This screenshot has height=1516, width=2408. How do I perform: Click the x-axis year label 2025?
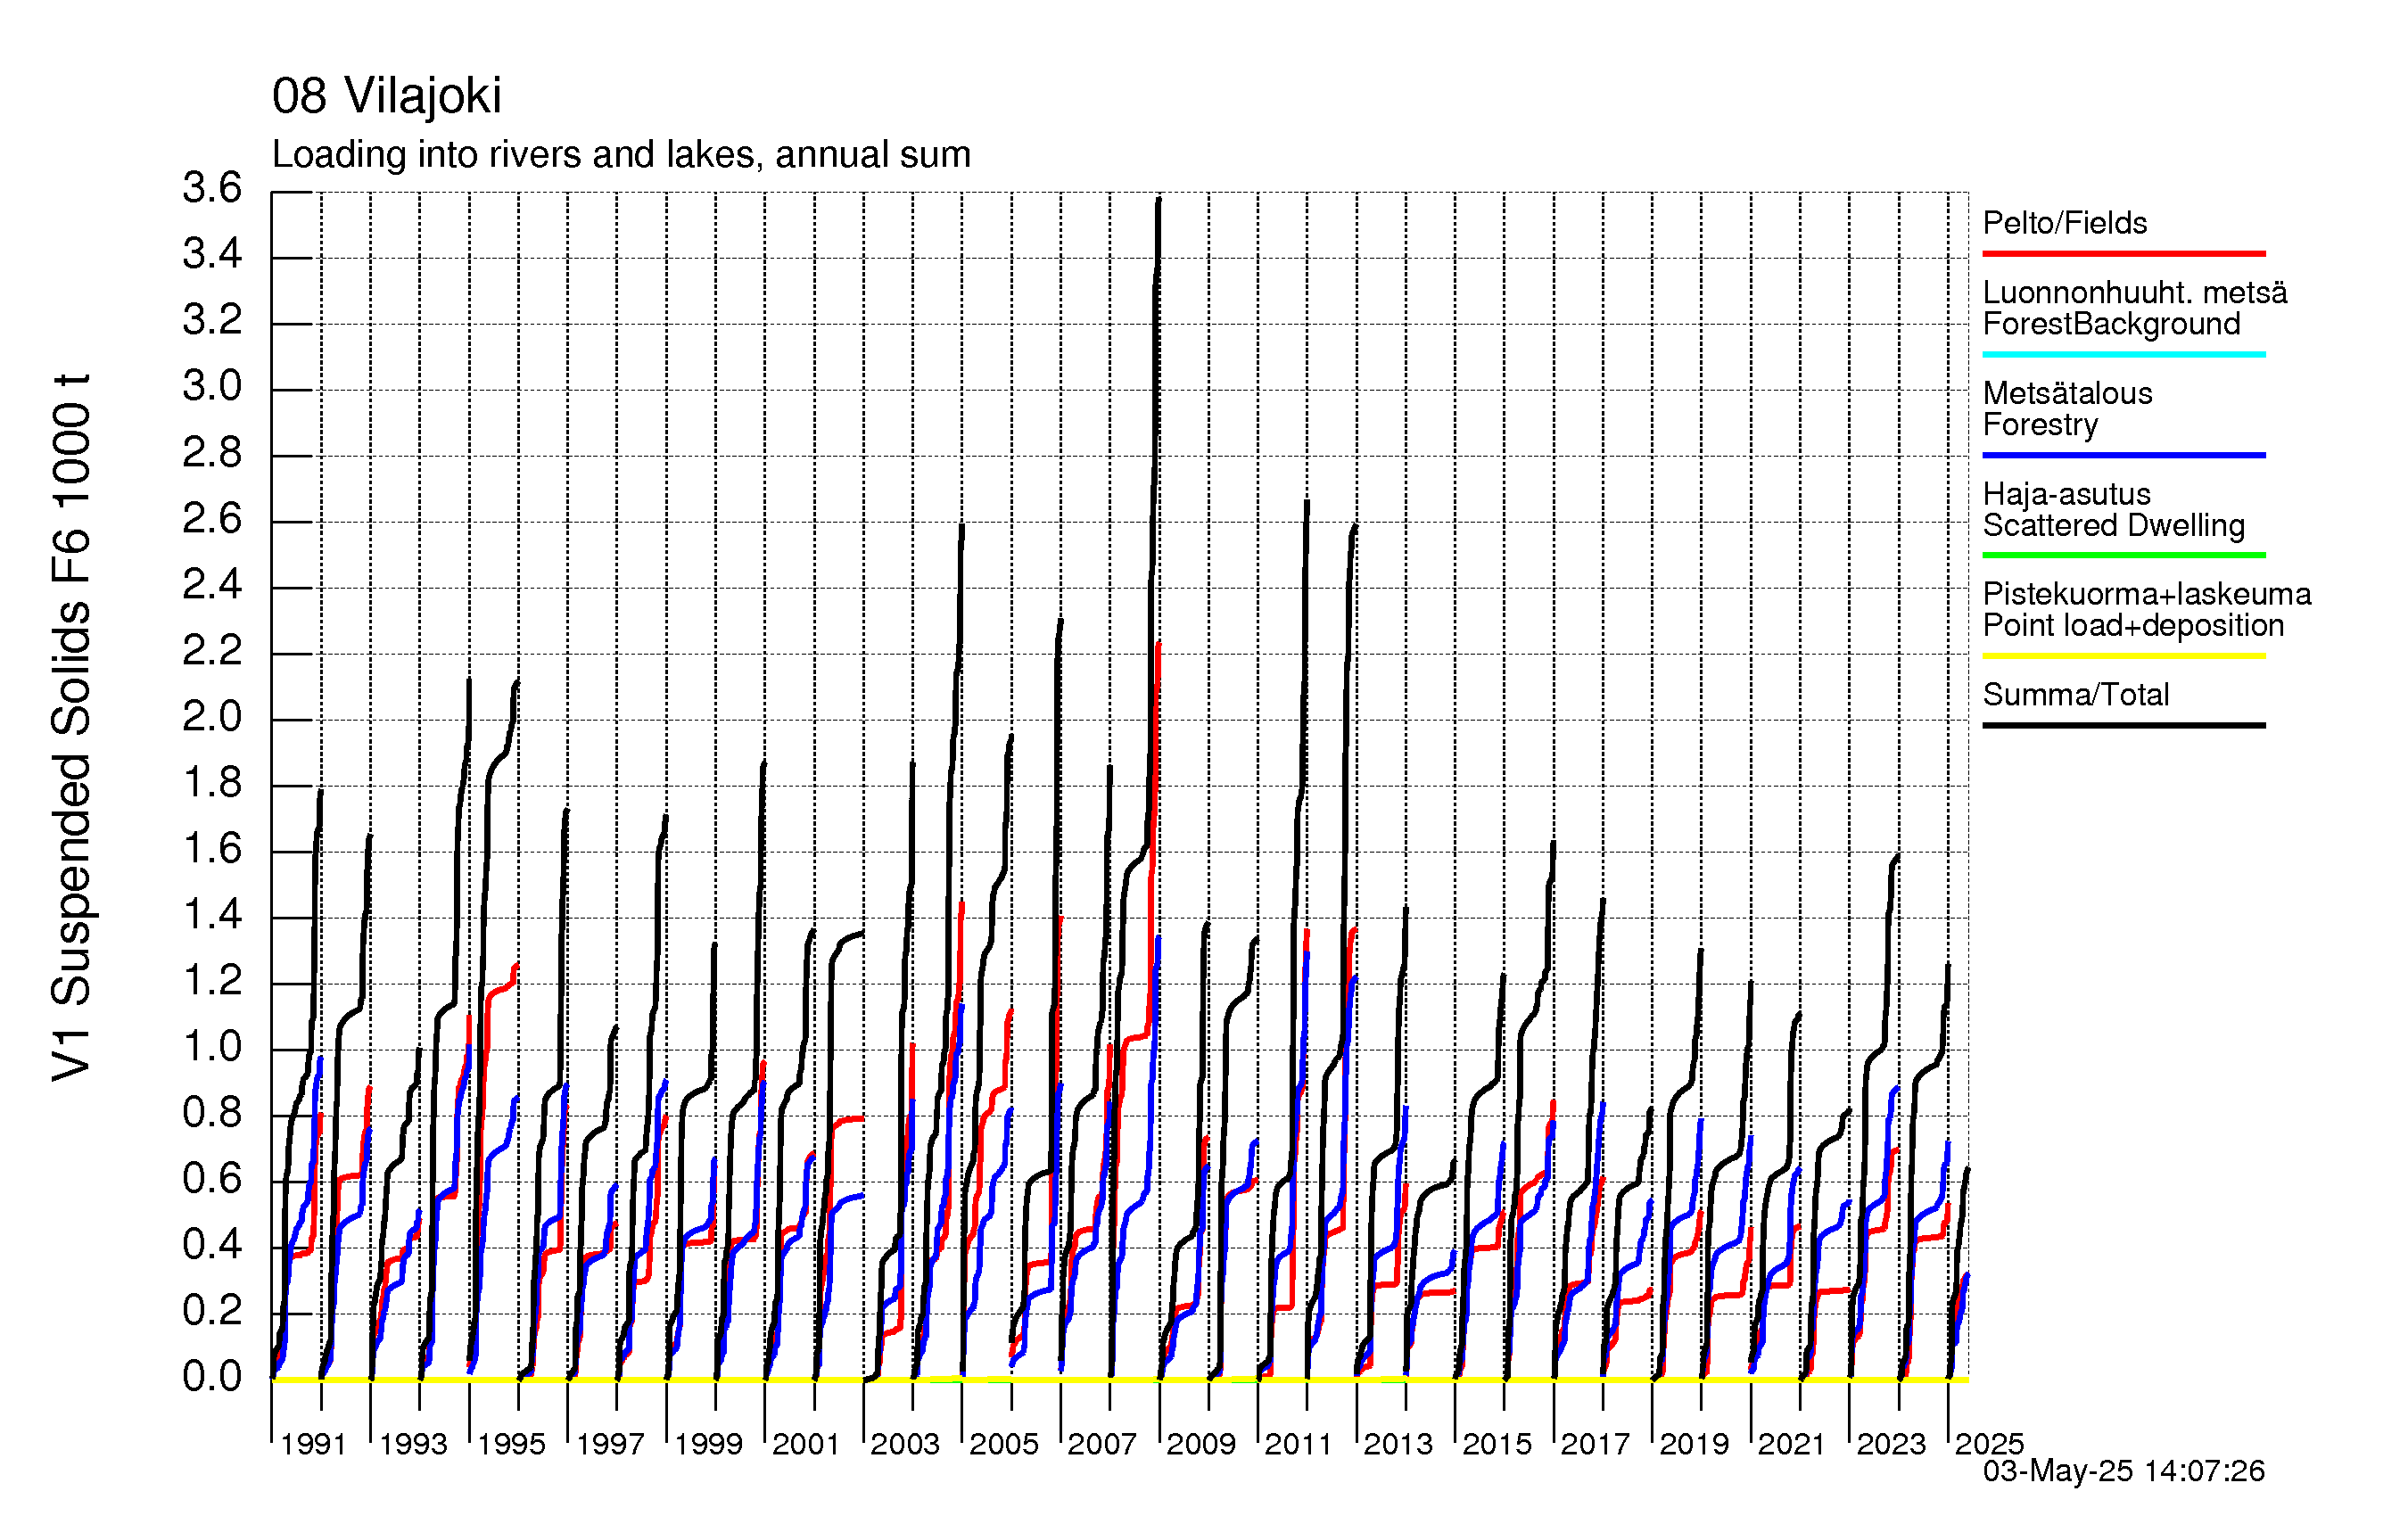1989,1444
